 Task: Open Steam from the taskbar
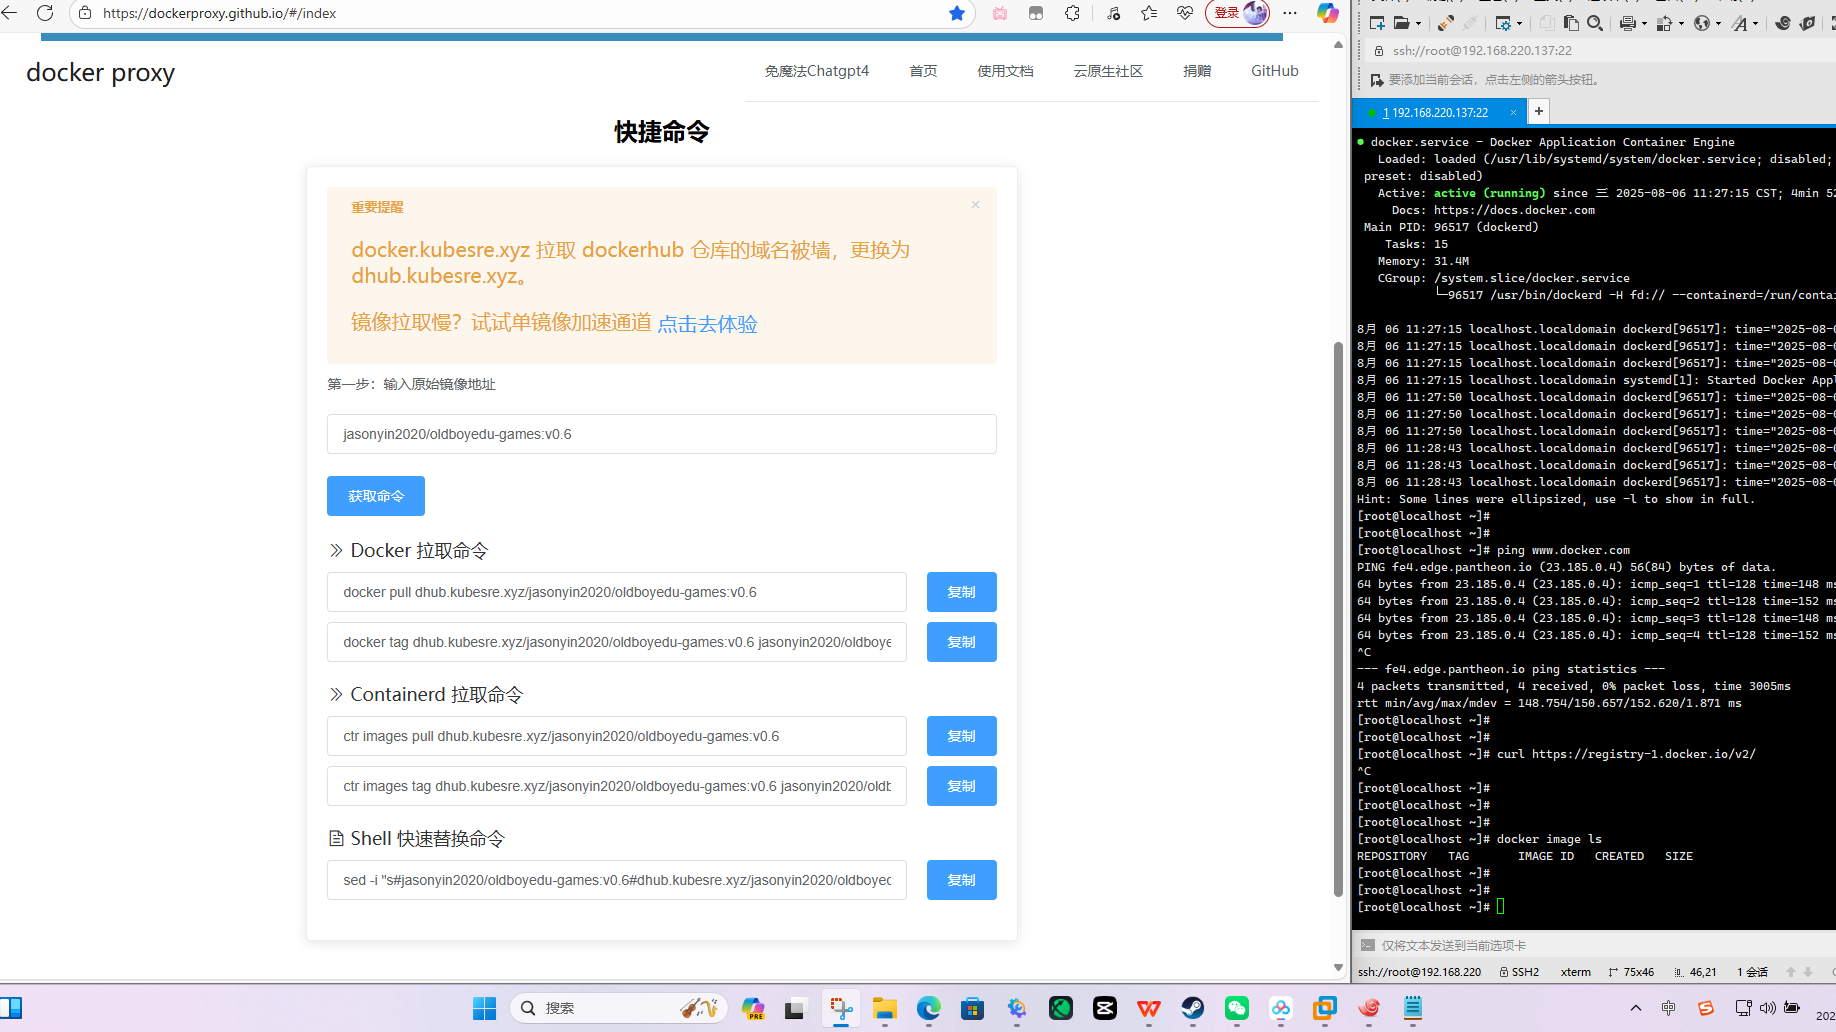[1193, 1008]
